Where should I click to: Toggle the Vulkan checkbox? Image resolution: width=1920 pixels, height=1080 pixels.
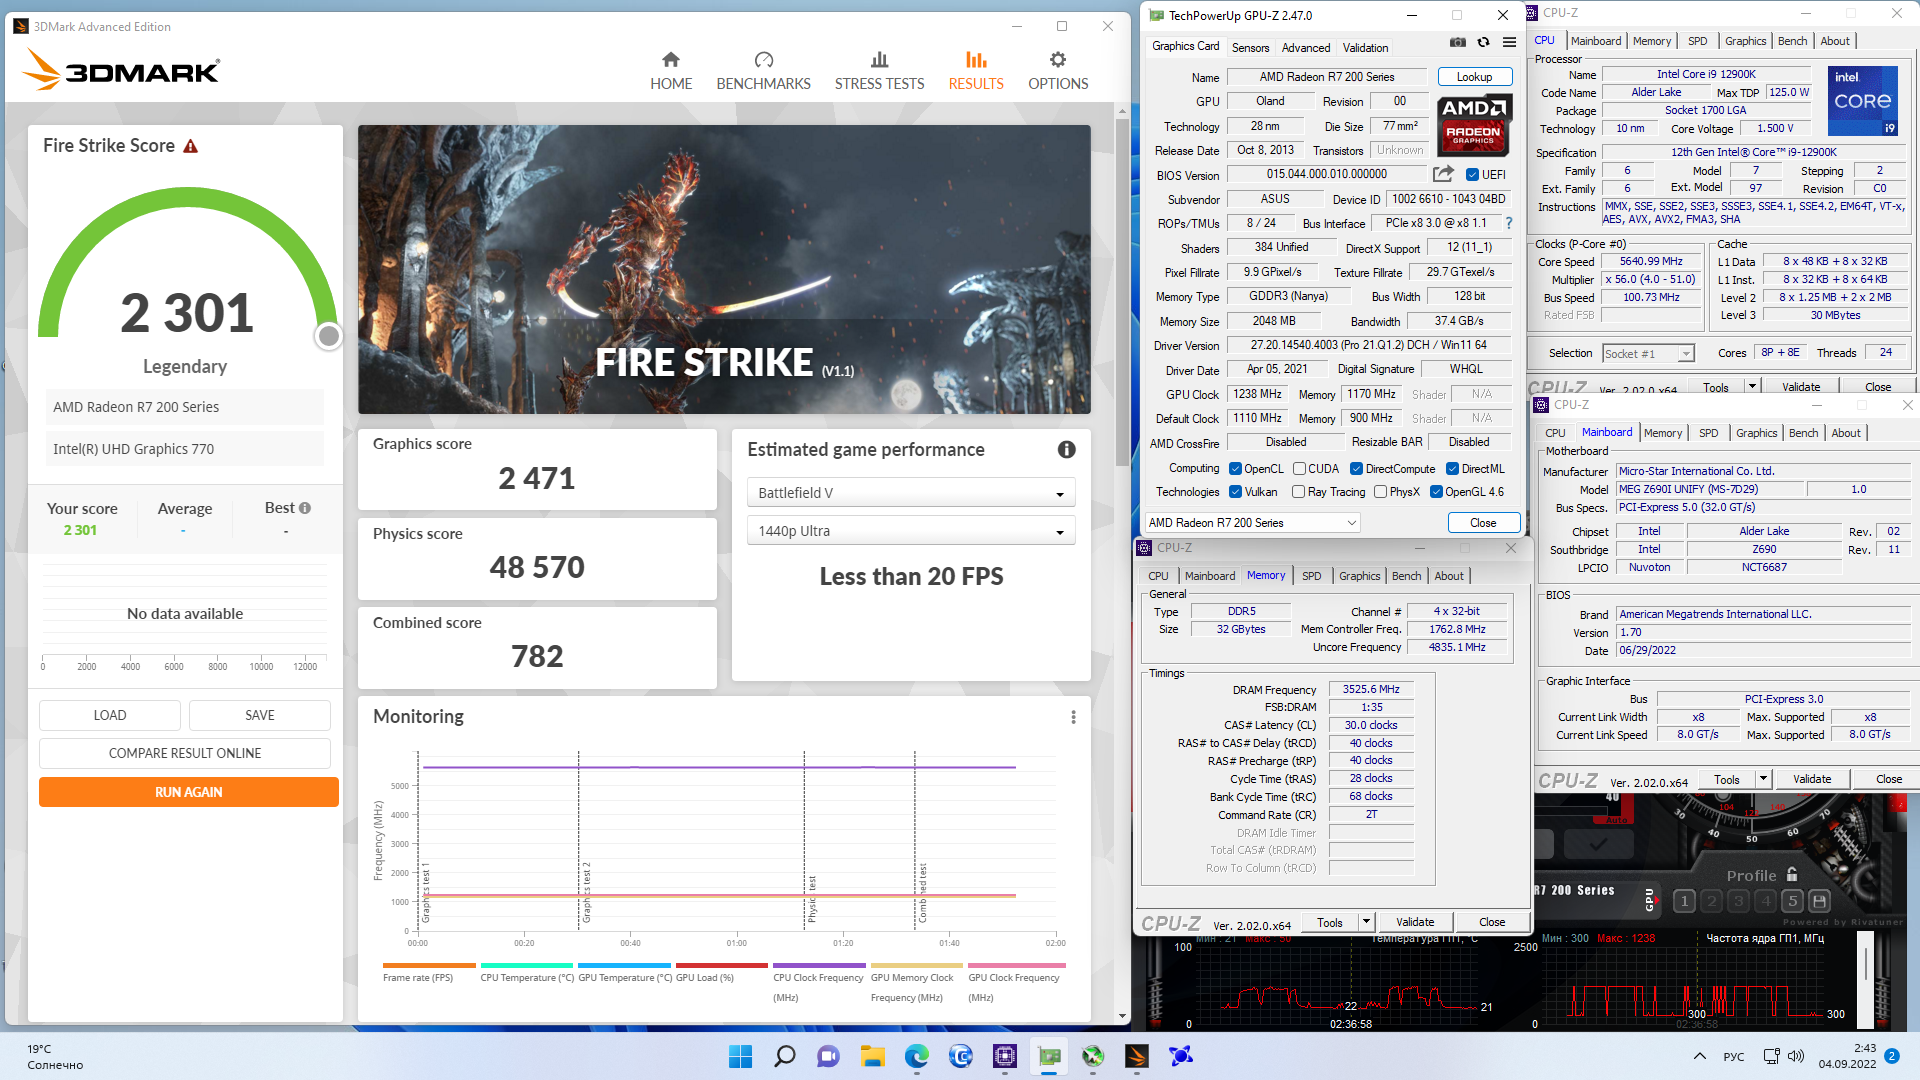point(1235,492)
